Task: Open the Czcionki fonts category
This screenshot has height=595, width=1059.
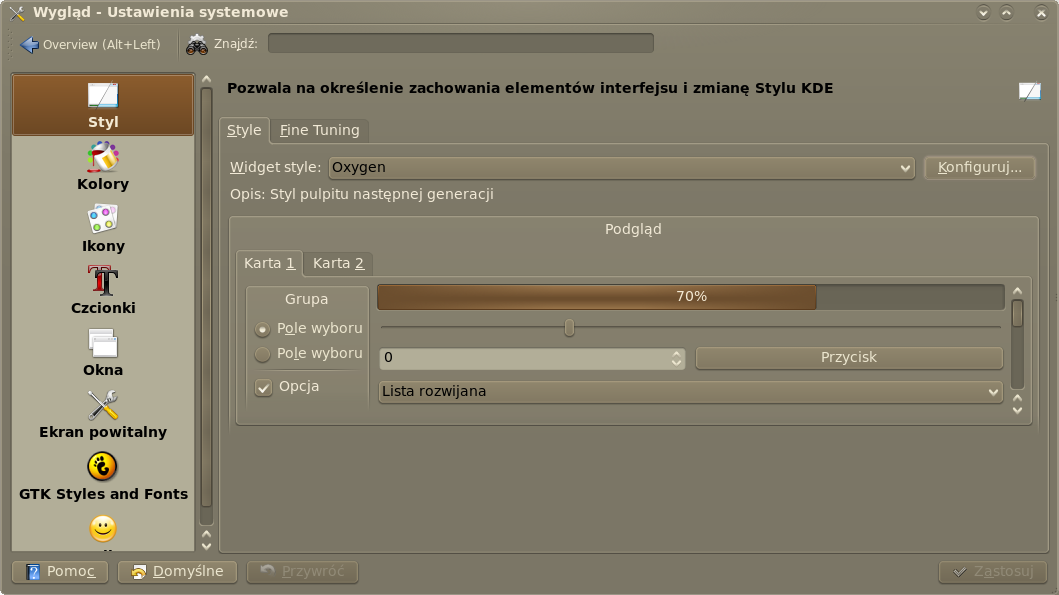Action: coord(103,290)
